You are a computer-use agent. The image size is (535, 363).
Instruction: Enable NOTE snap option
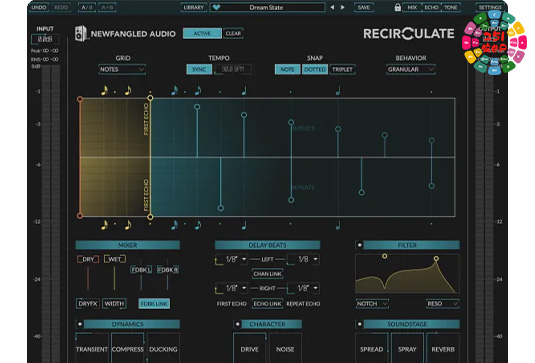(x=287, y=69)
